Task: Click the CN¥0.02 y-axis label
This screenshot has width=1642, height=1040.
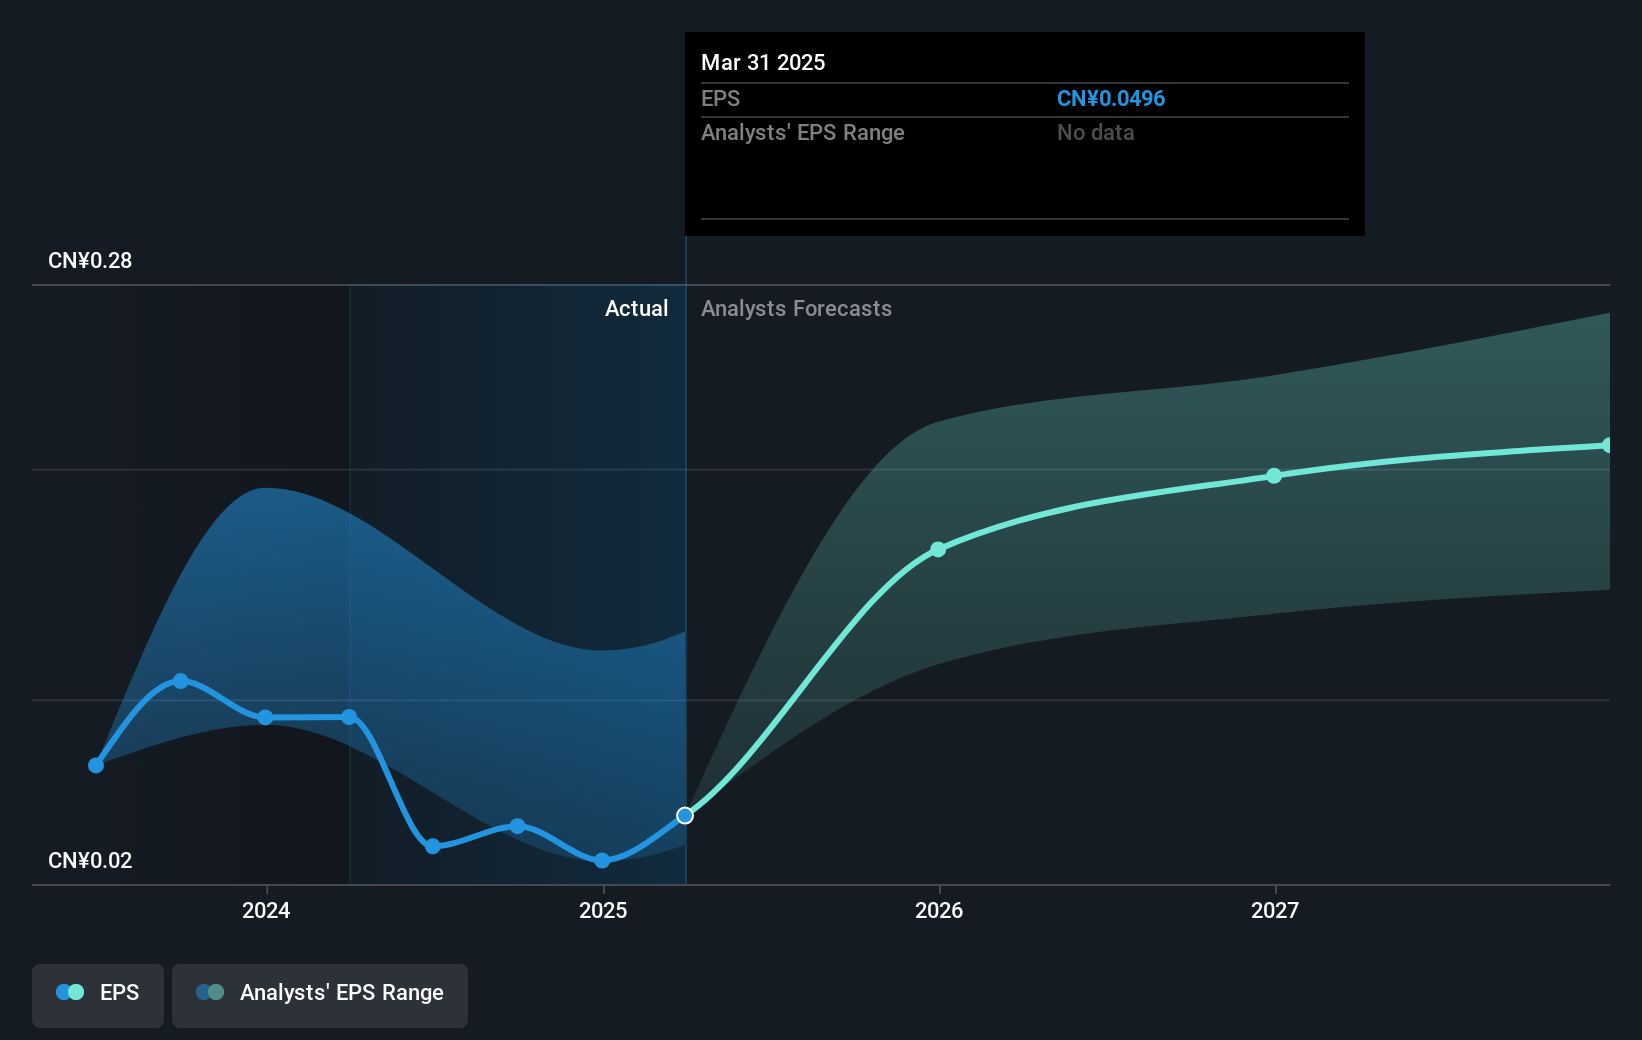Action: click(x=90, y=861)
